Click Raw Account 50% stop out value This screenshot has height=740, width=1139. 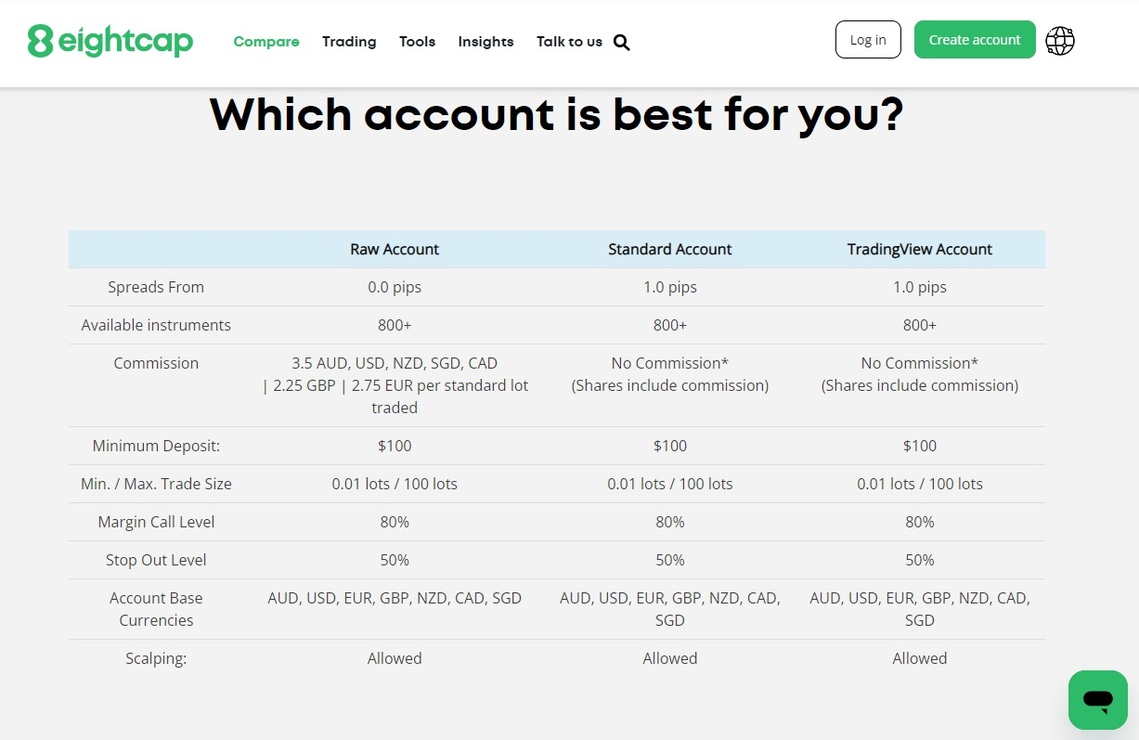coord(394,560)
